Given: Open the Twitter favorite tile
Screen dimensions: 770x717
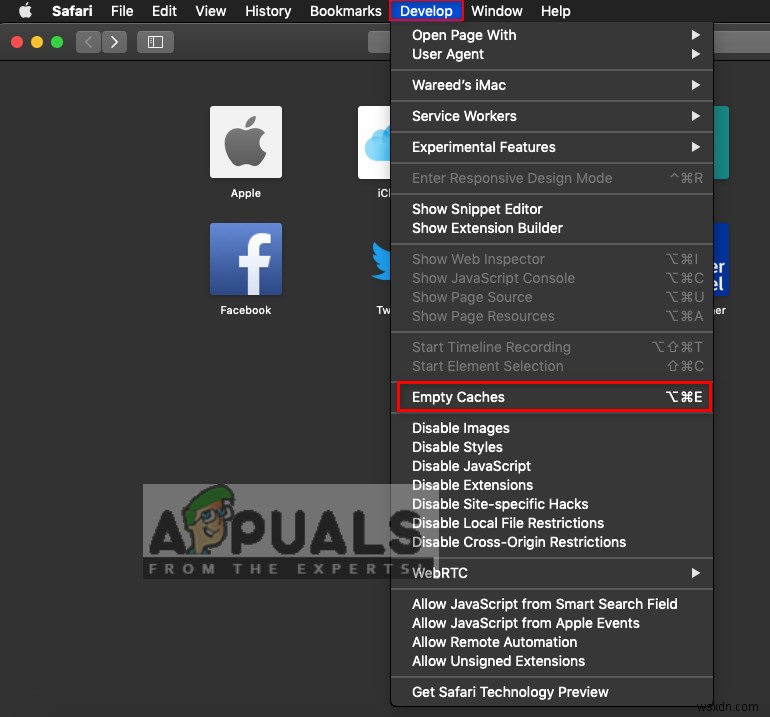Looking at the screenshot, I should 381,260.
